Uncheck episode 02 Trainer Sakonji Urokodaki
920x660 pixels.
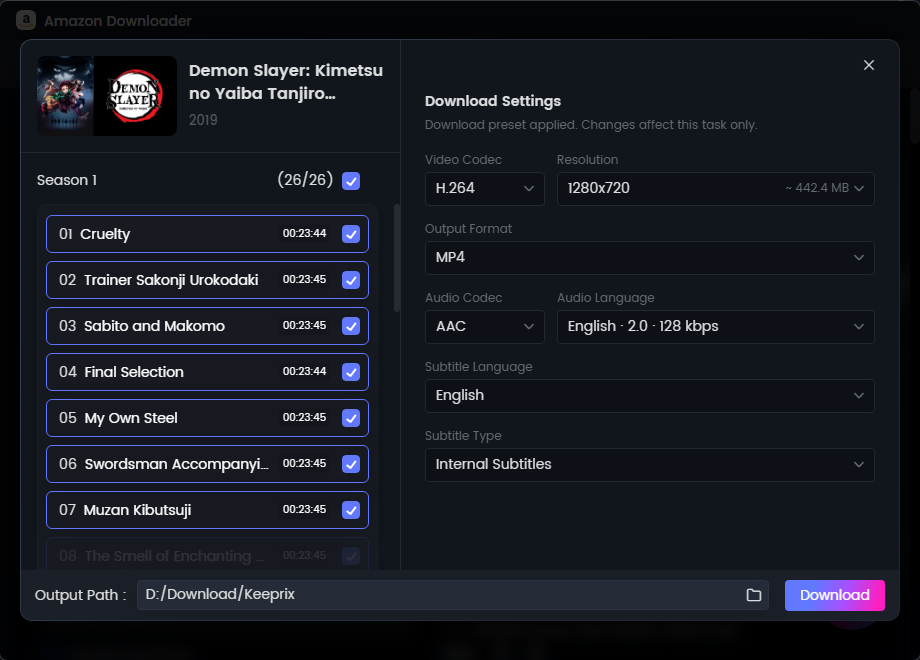pos(351,280)
